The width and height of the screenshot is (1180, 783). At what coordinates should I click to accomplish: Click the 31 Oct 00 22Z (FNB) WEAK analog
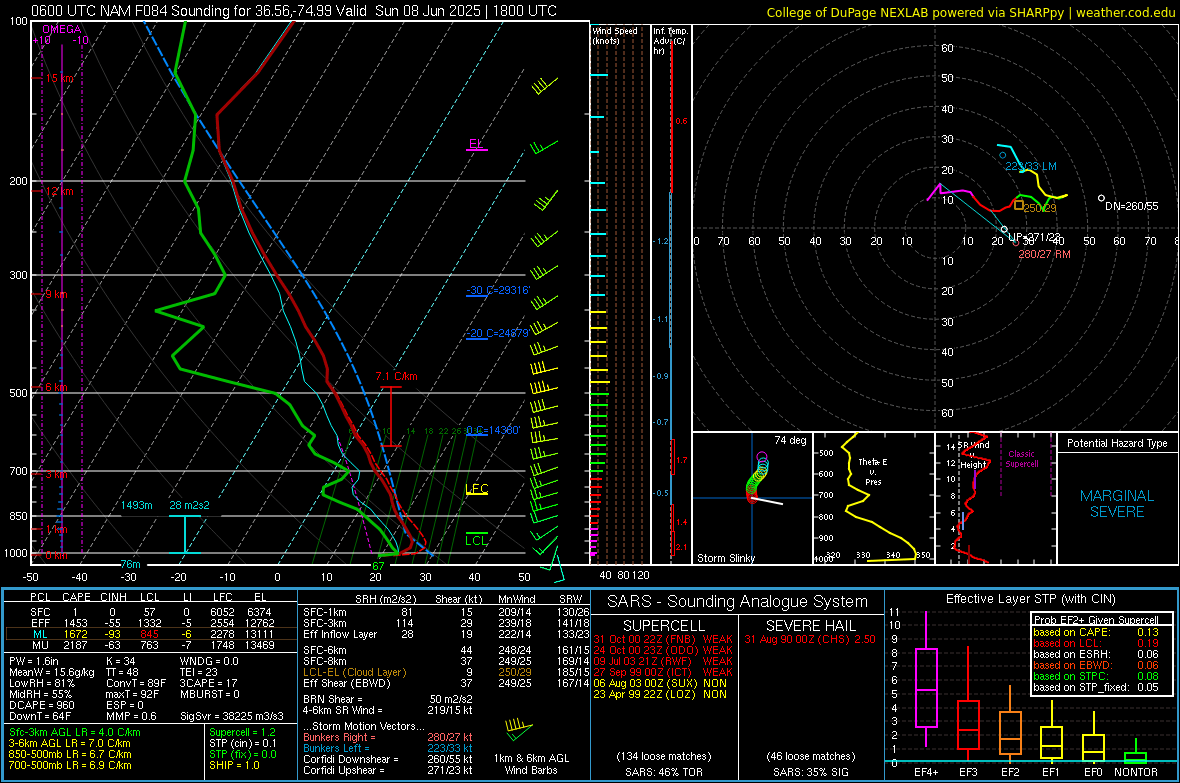coord(663,639)
